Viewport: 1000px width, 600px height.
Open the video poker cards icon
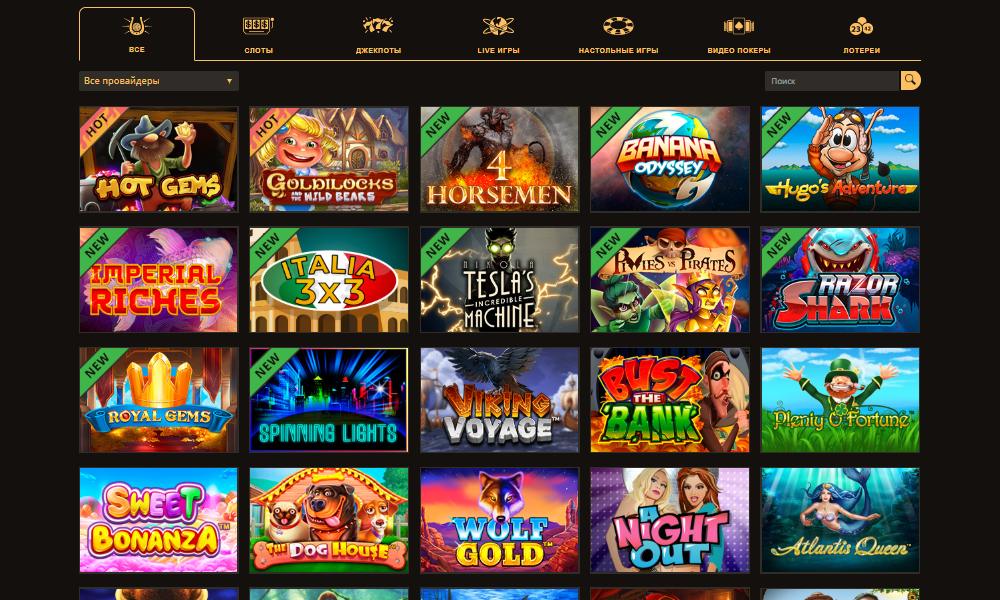click(739, 26)
